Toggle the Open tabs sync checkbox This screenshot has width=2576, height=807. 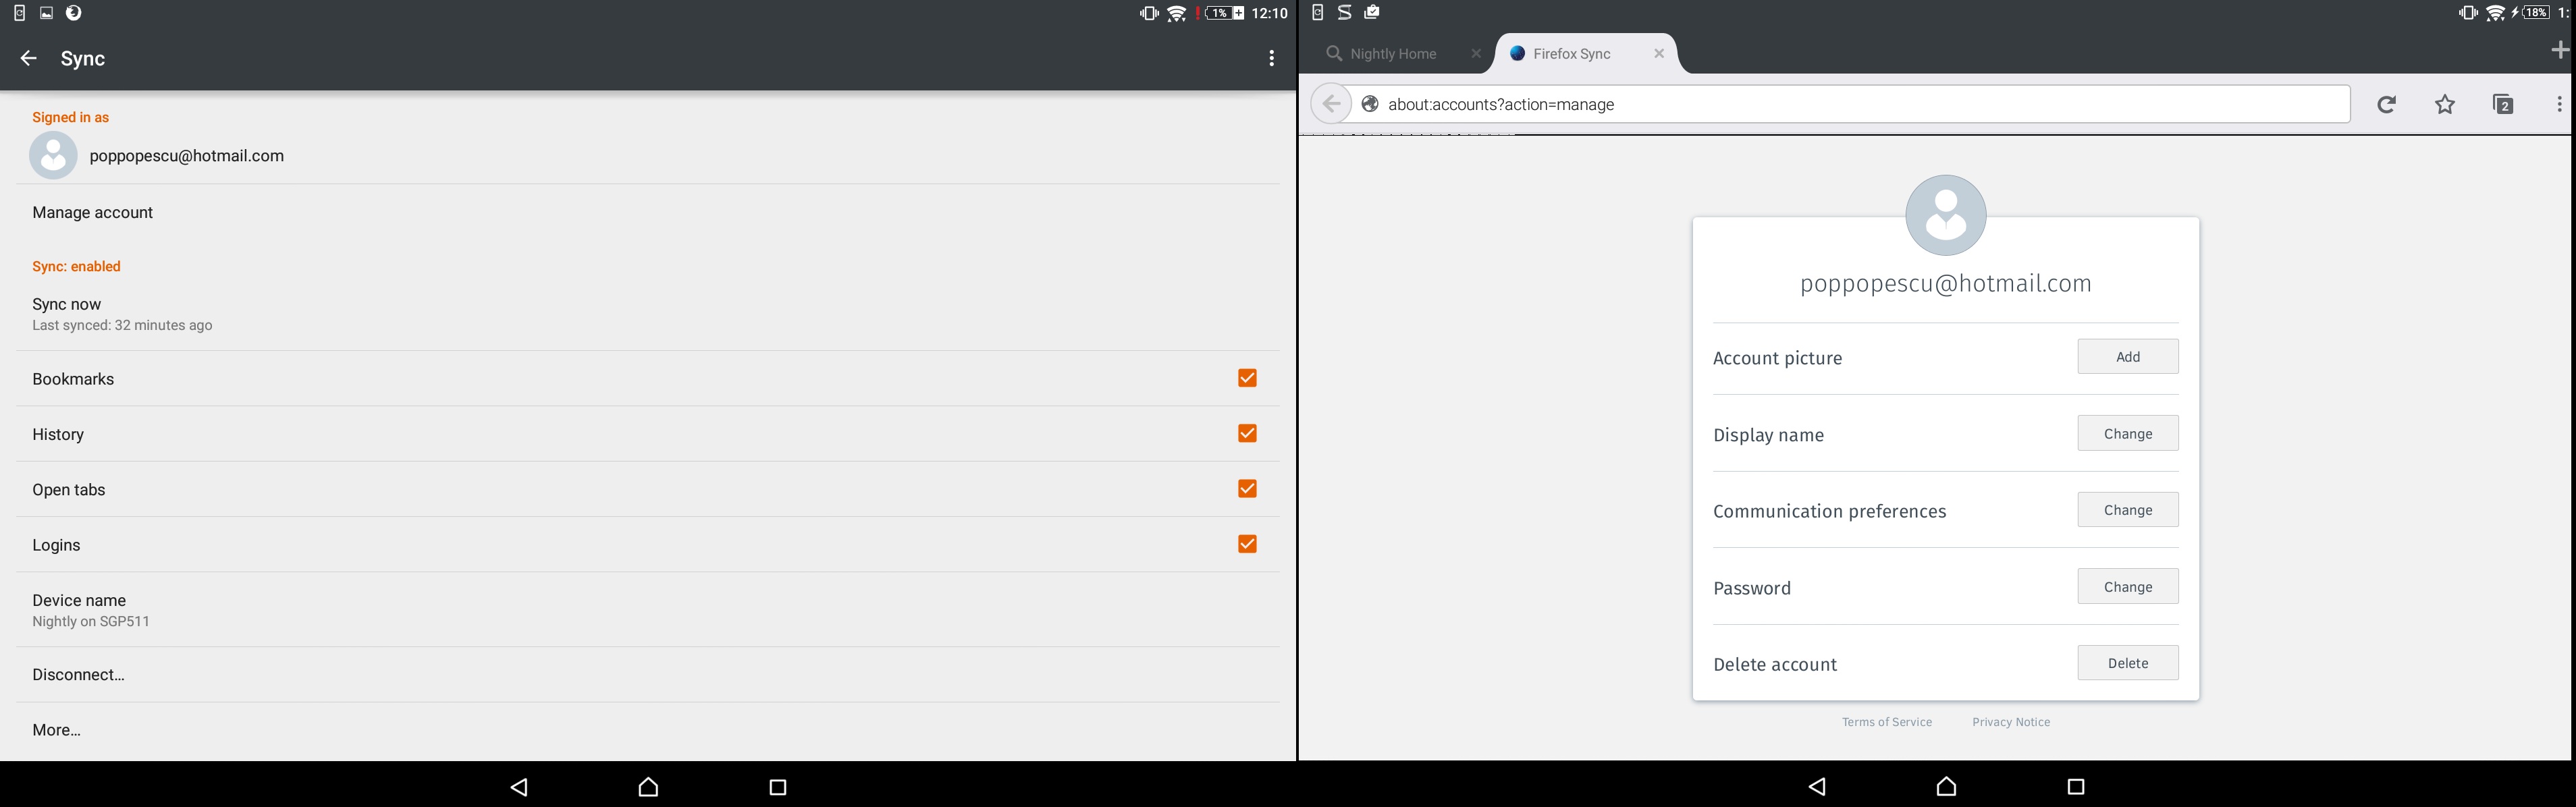[1247, 488]
